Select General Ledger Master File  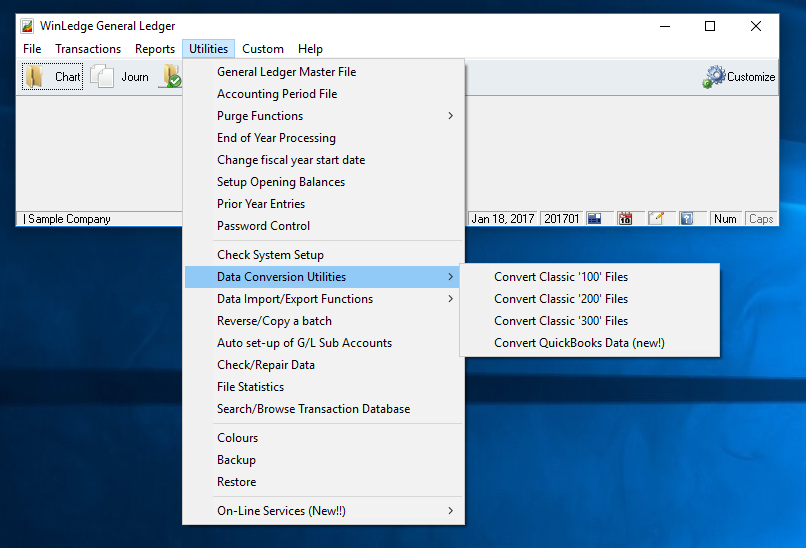pos(286,72)
